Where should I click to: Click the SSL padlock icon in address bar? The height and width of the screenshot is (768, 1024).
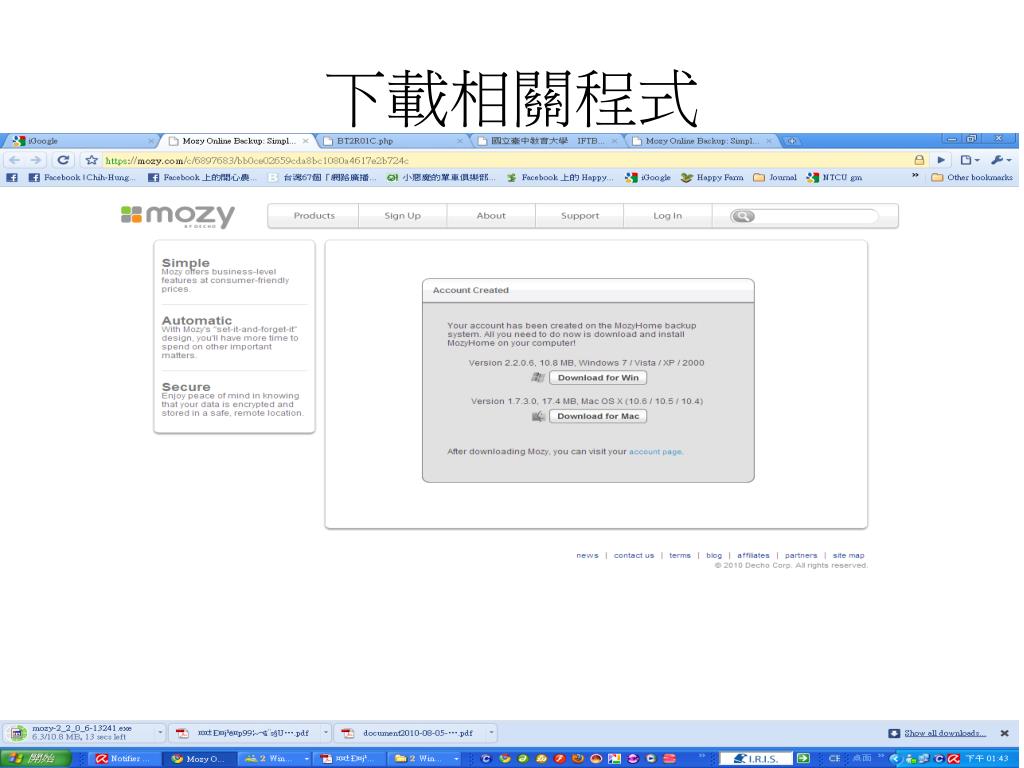click(x=919, y=160)
